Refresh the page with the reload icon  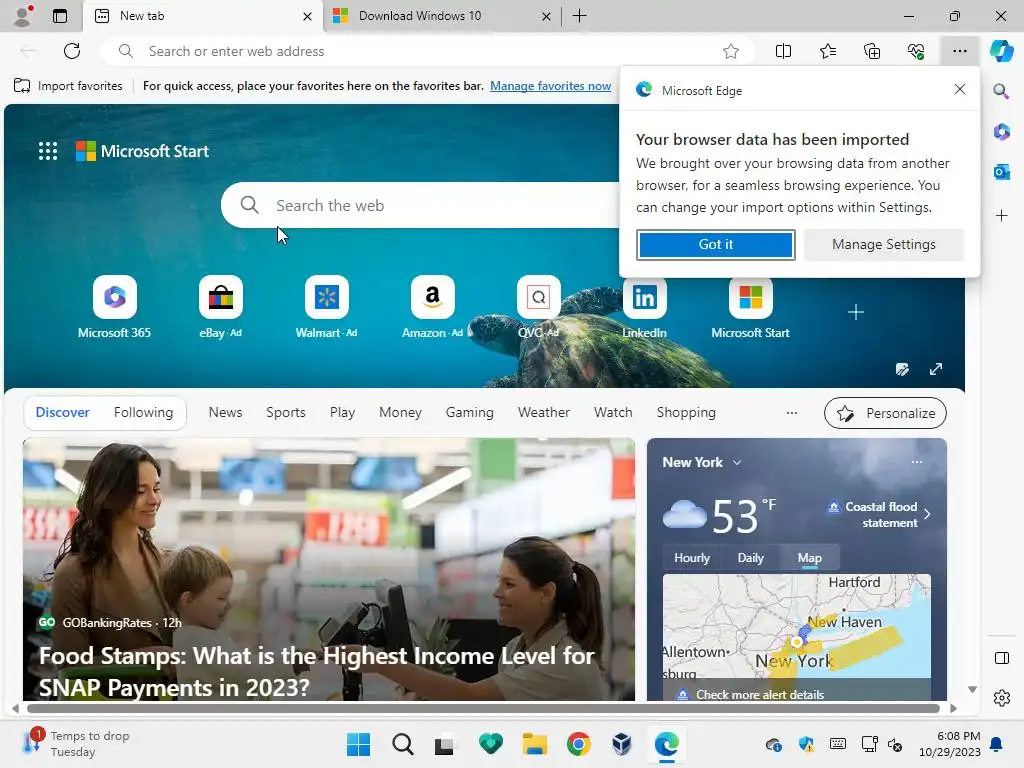click(x=72, y=51)
